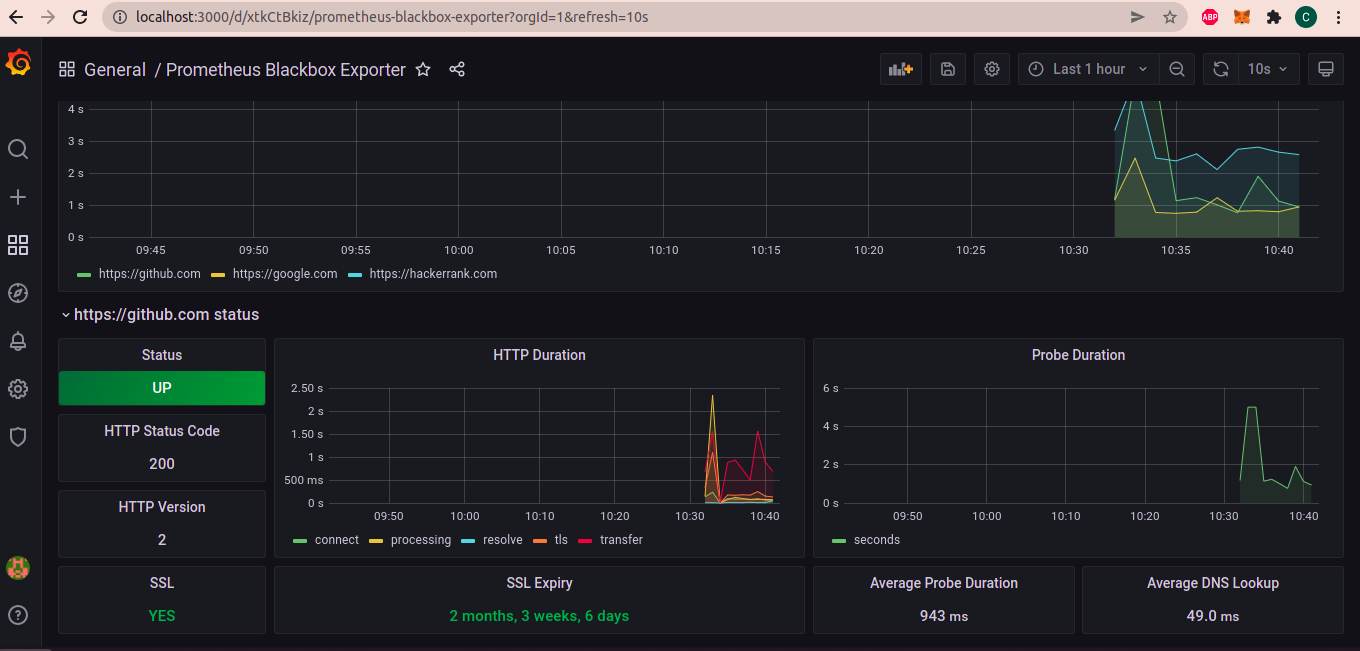The image size is (1360, 651).
Task: Click the browser reload button
Action: click(82, 17)
